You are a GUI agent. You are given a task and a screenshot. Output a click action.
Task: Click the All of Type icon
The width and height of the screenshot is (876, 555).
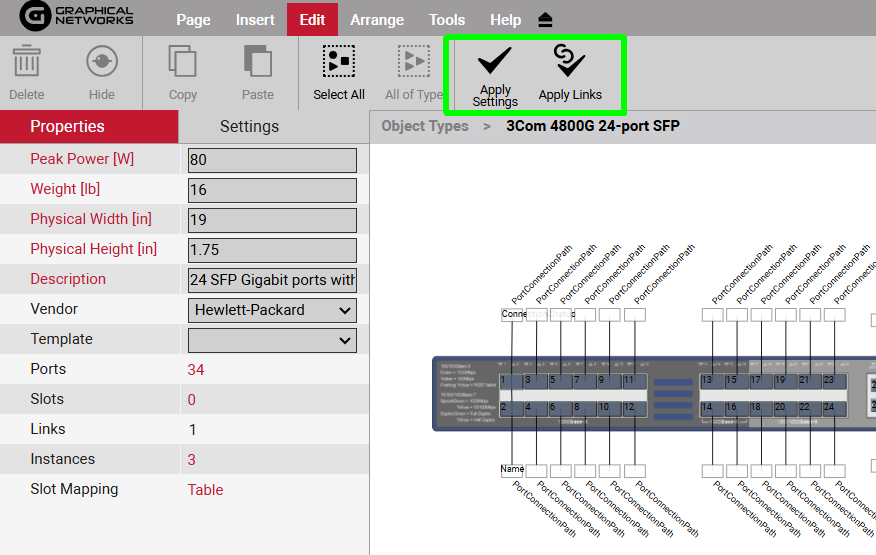coord(413,63)
